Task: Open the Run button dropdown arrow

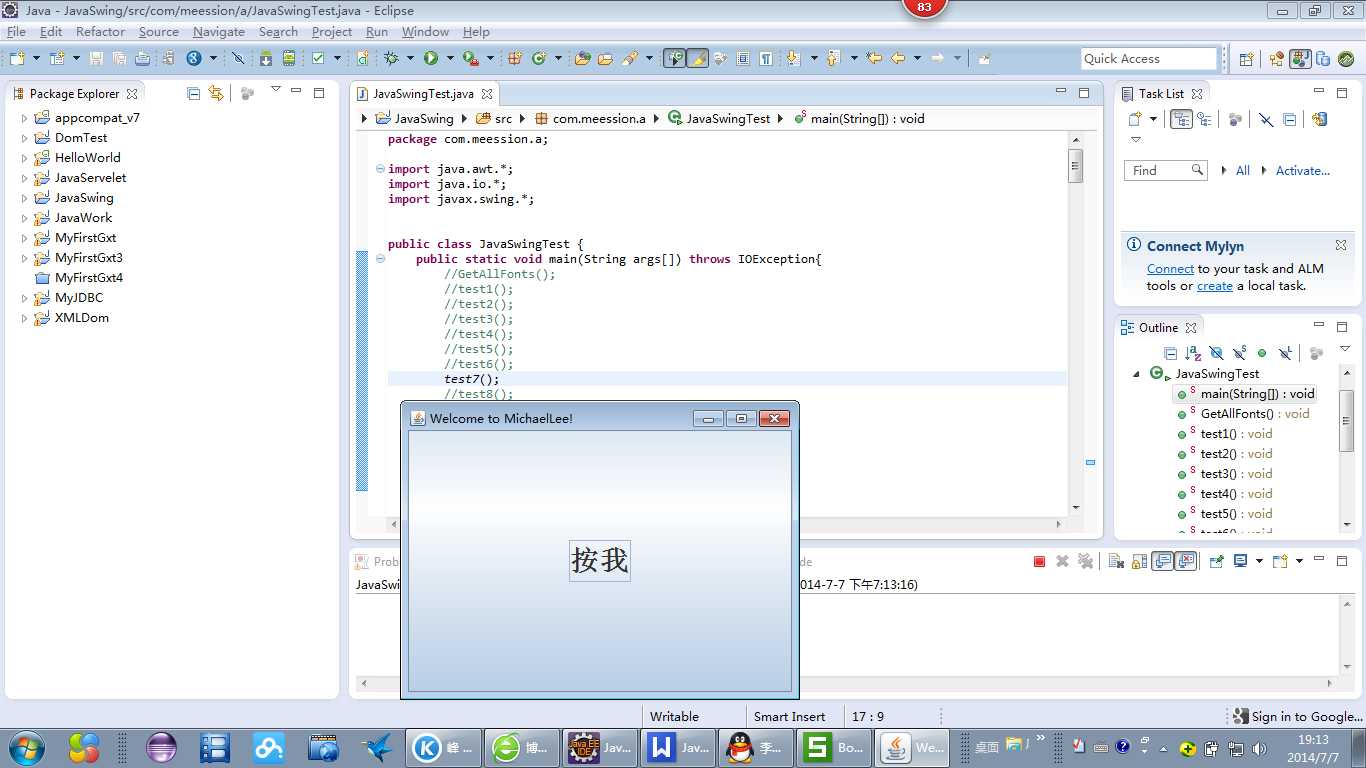Action: pyautogui.click(x=450, y=59)
